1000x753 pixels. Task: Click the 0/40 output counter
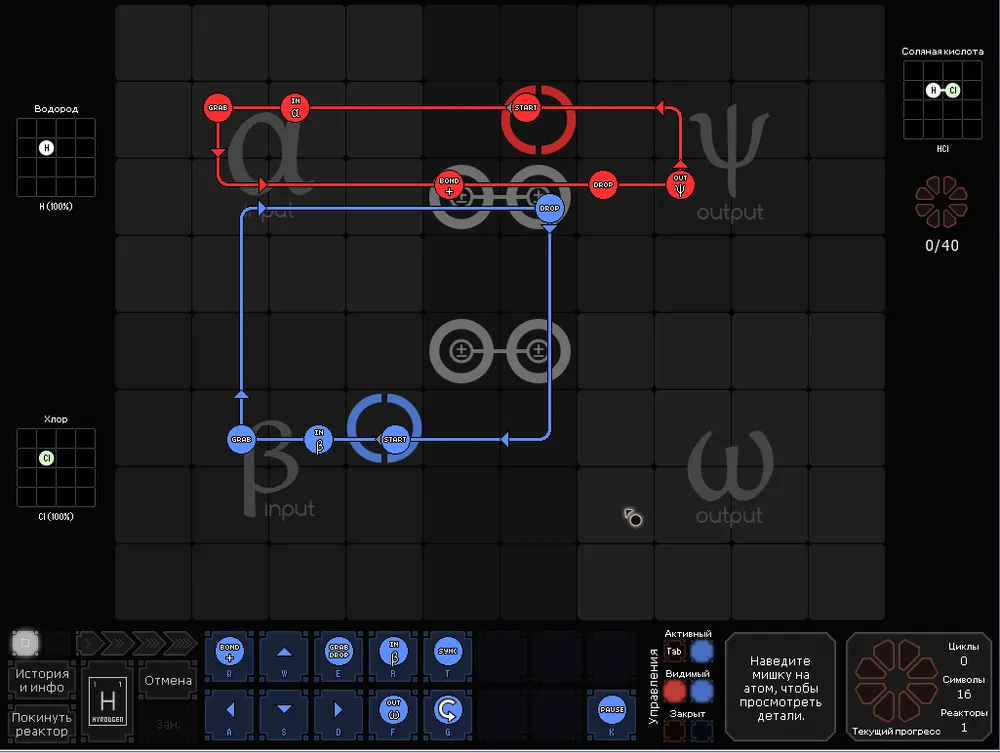[941, 245]
